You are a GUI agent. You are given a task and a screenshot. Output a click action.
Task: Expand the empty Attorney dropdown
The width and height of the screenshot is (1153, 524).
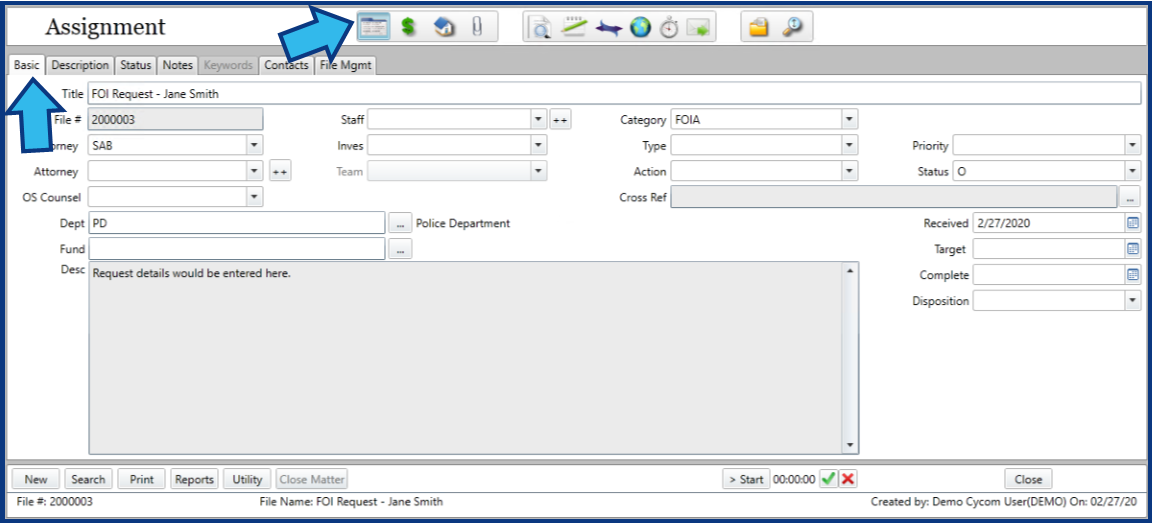point(254,171)
